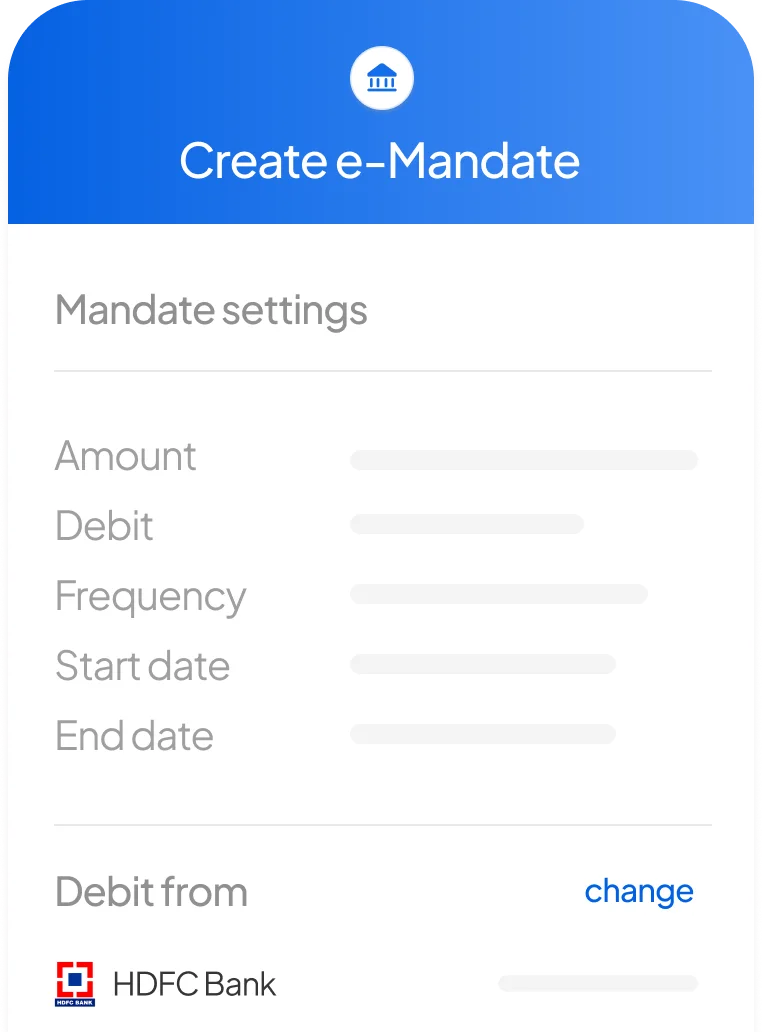Click the HDFC Bank account number placeholder
Screen dimensions: 762x1032
coord(597,983)
